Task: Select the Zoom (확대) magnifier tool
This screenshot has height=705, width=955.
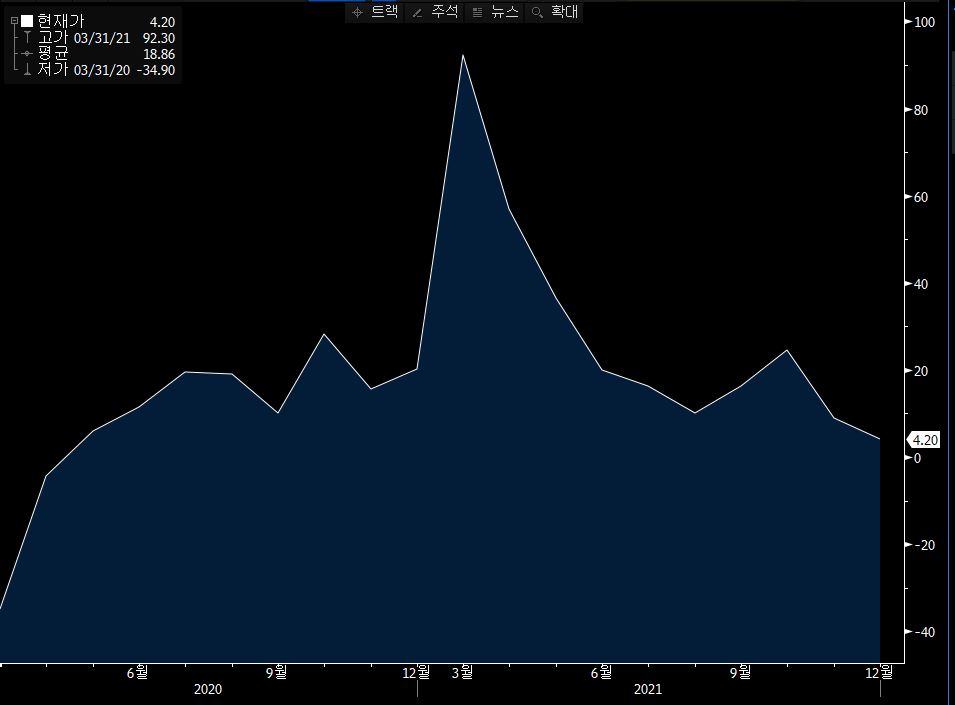Action: point(555,12)
